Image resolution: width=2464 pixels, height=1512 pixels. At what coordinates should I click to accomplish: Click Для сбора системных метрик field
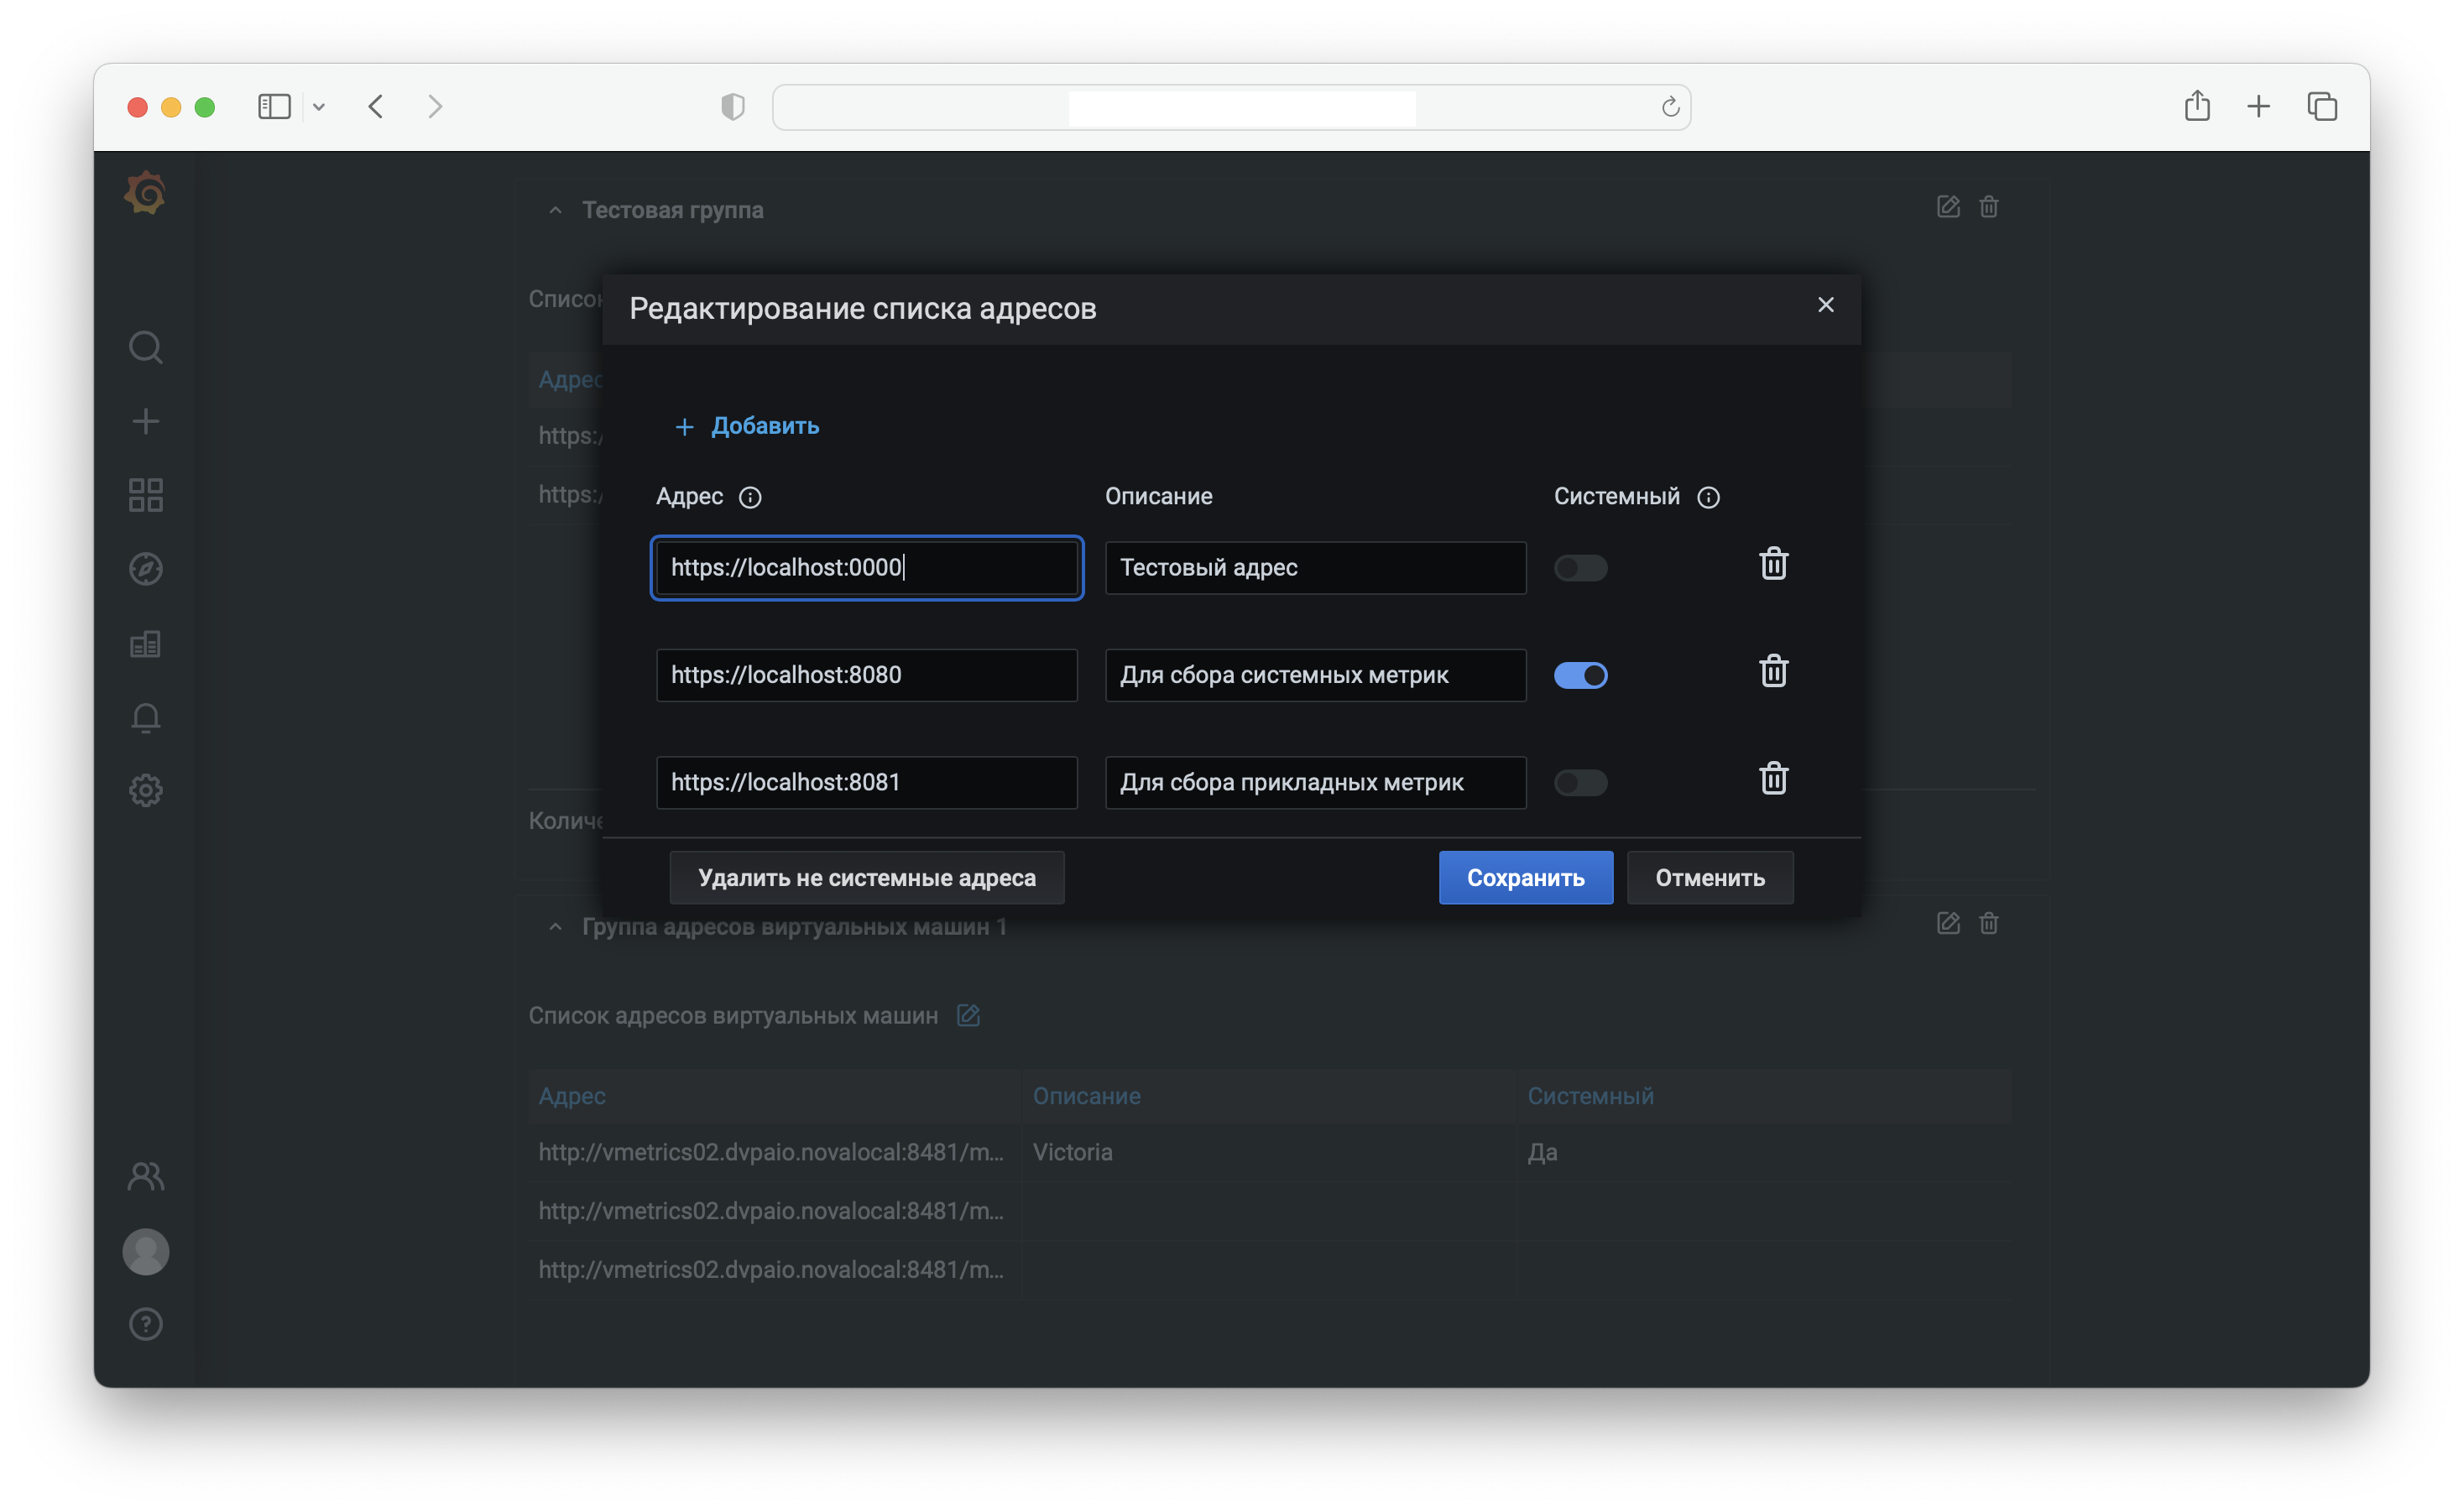pyautogui.click(x=1315, y=676)
